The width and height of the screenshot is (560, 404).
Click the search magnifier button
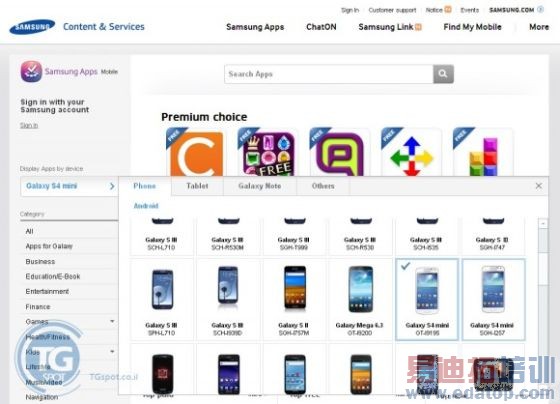pyautogui.click(x=443, y=74)
